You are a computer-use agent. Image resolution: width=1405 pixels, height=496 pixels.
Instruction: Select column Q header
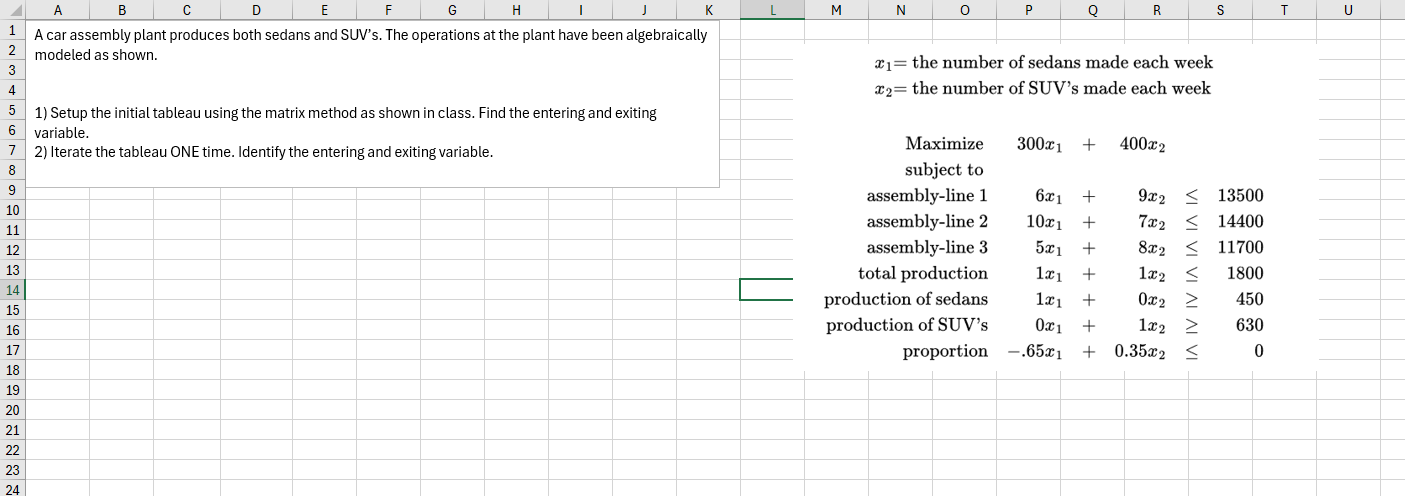[1092, 9]
